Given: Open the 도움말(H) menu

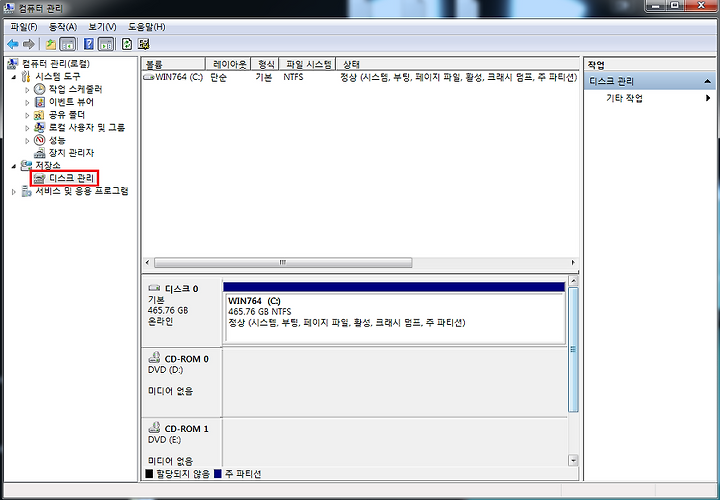Looking at the screenshot, I should click(146, 27).
